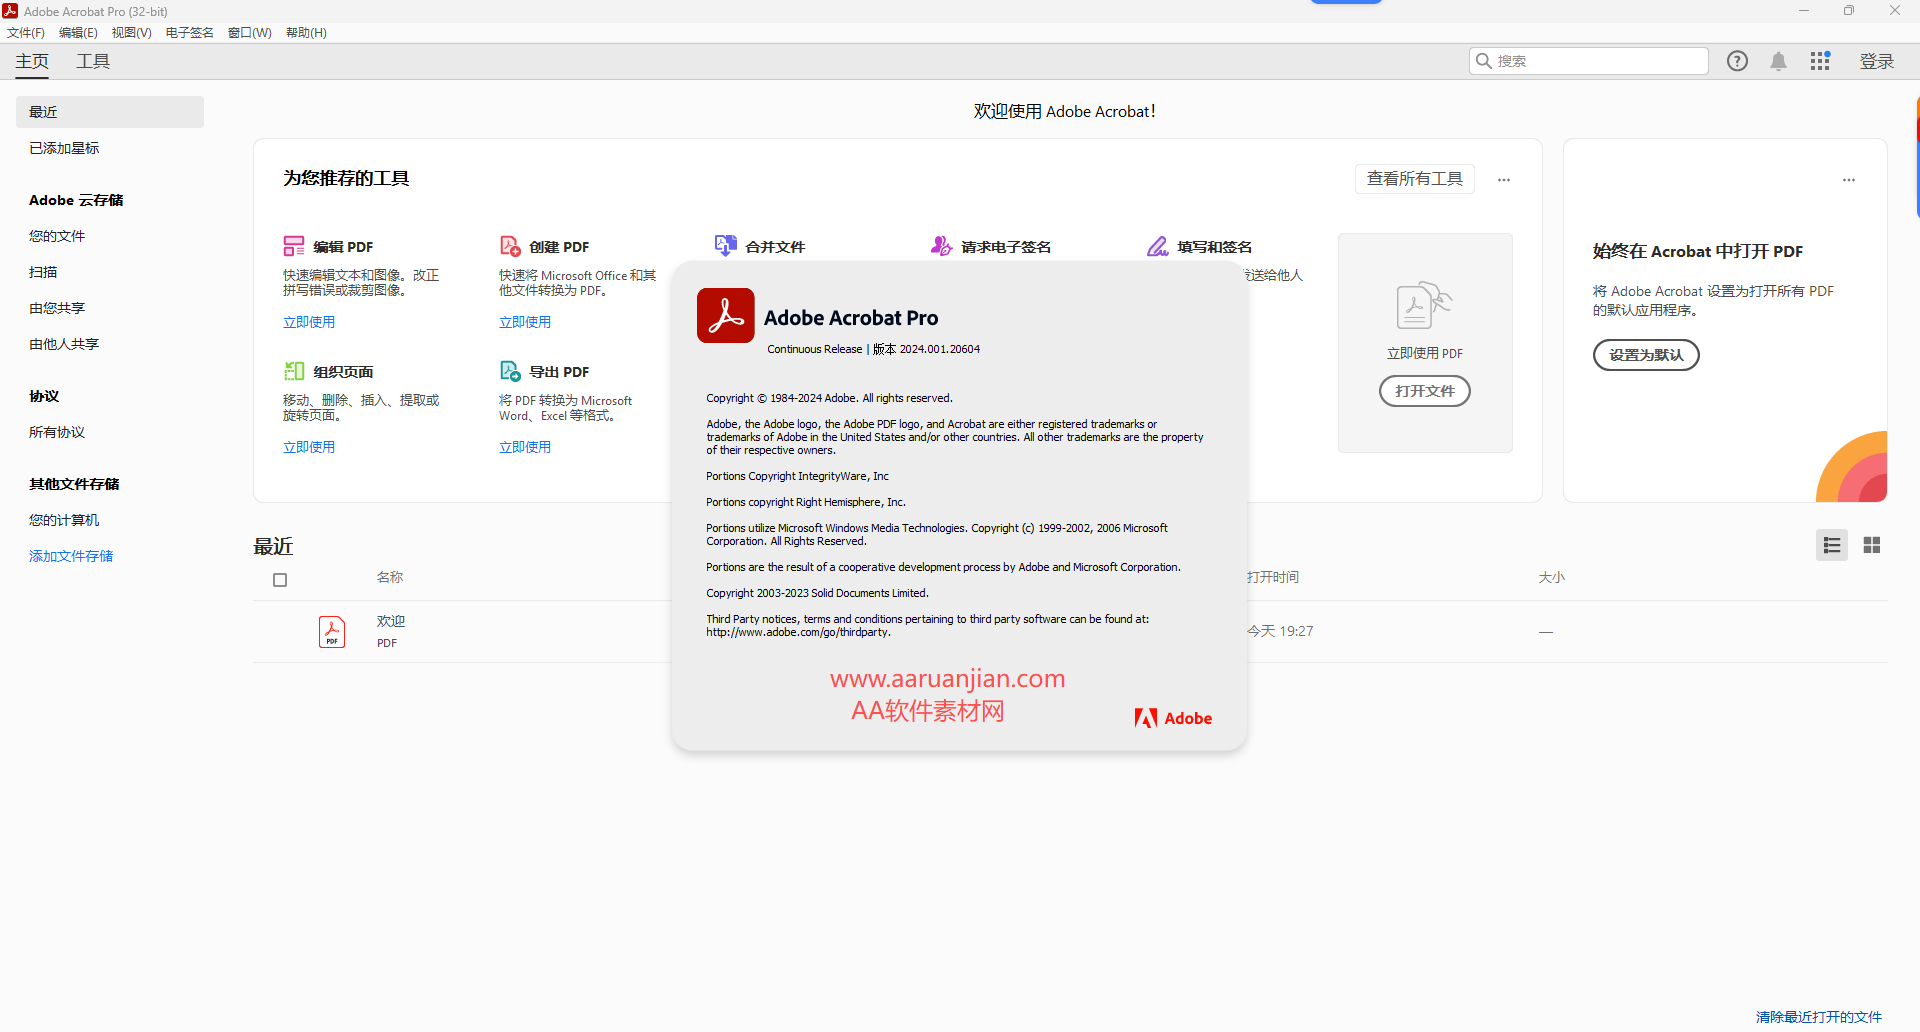Image resolution: width=1920 pixels, height=1032 pixels.
Task: Open the overflow menu next to 查看所有工具
Action: point(1504,180)
